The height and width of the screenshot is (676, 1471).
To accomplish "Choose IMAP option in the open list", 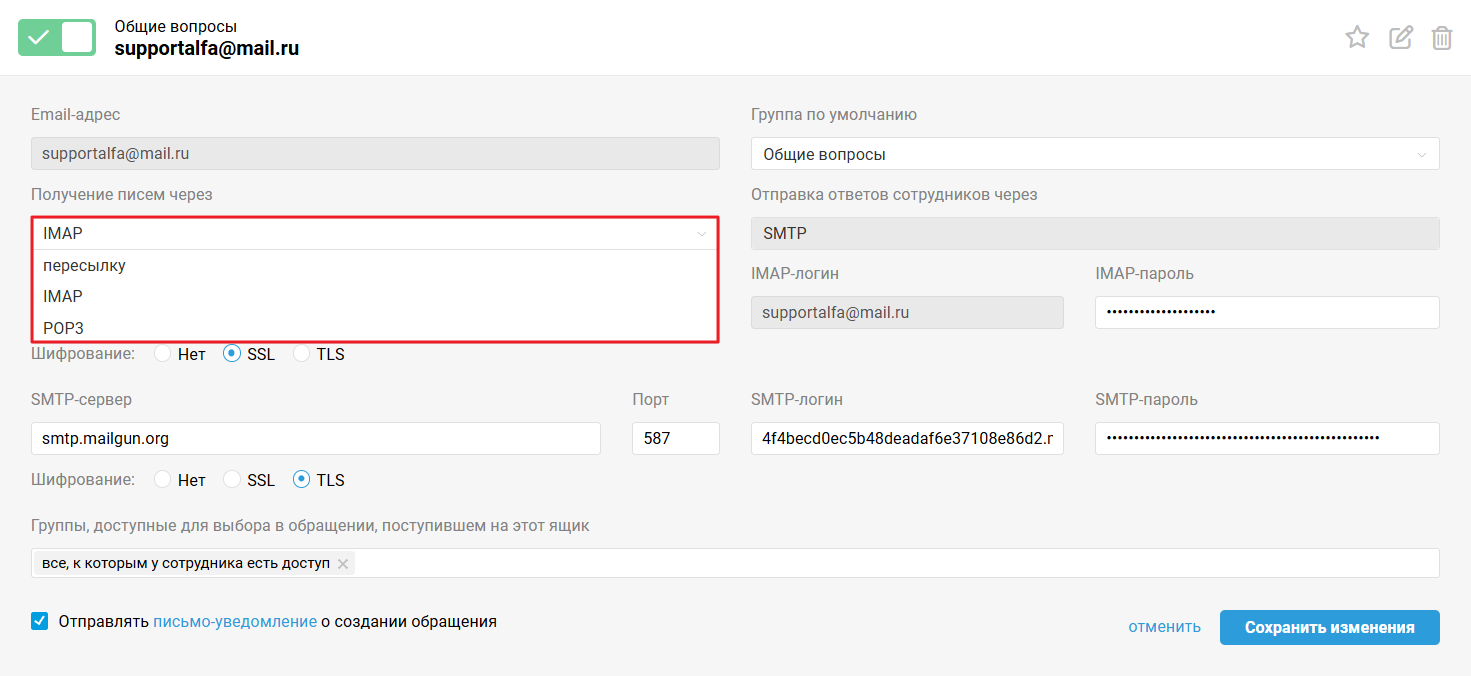I will [x=63, y=297].
